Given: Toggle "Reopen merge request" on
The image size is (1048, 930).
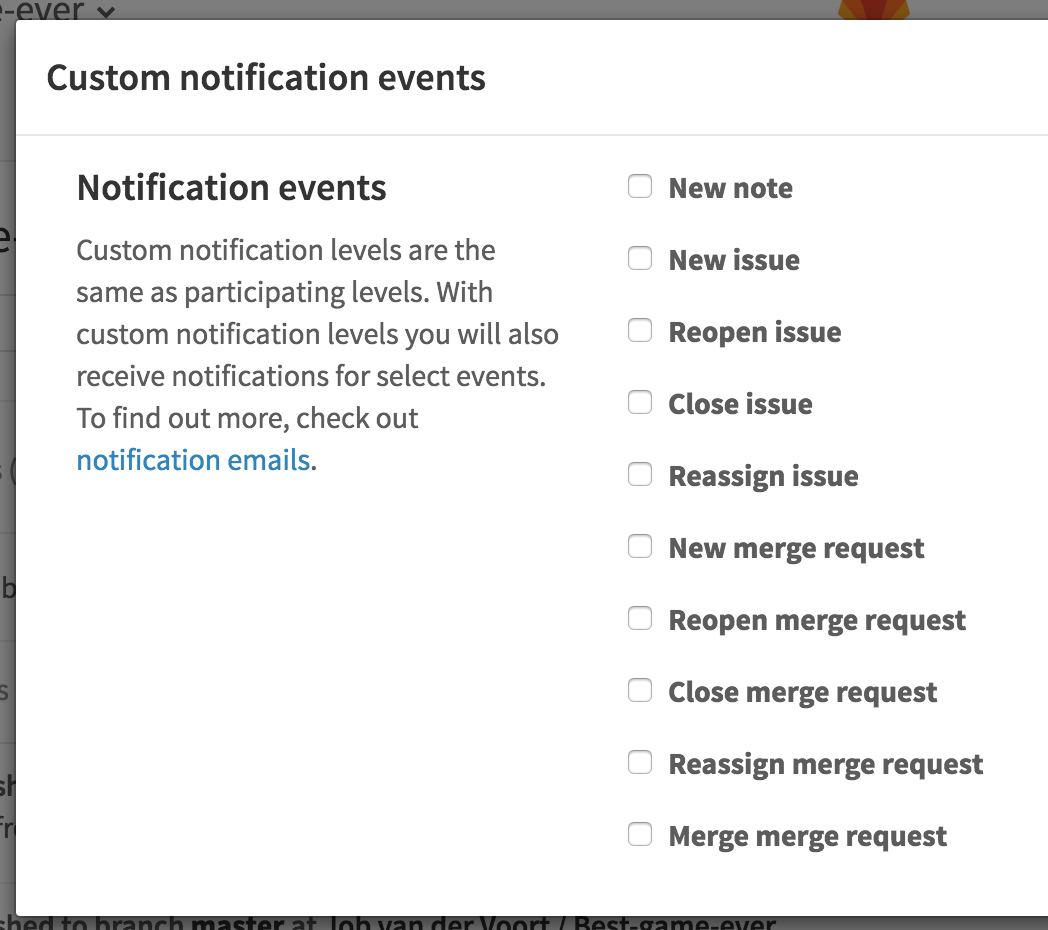Looking at the screenshot, I should pos(639,618).
